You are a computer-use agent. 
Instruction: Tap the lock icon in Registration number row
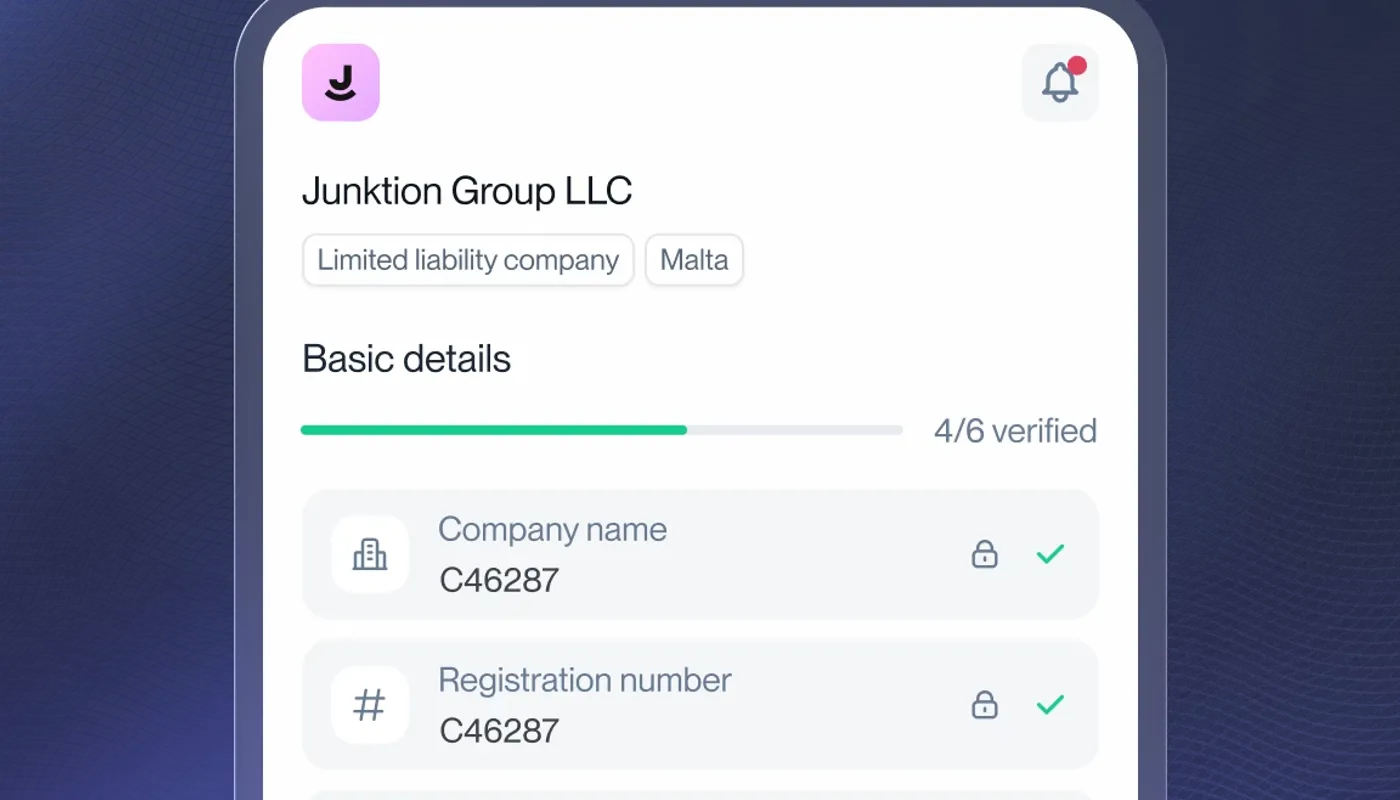pyautogui.click(x=985, y=705)
